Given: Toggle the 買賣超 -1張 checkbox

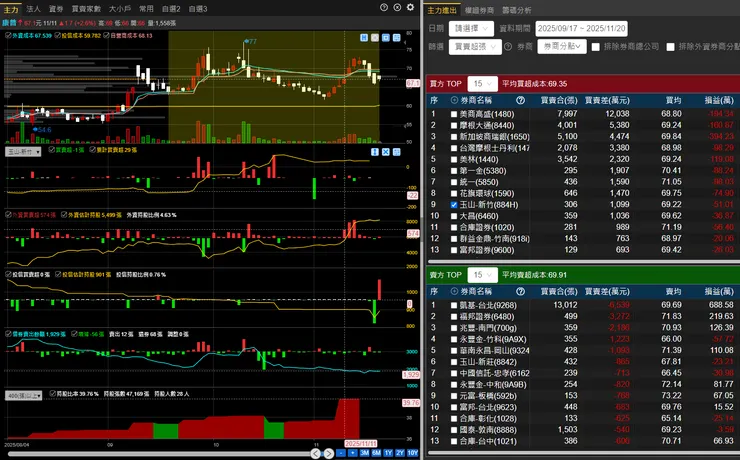Looking at the screenshot, I should coord(52,150).
